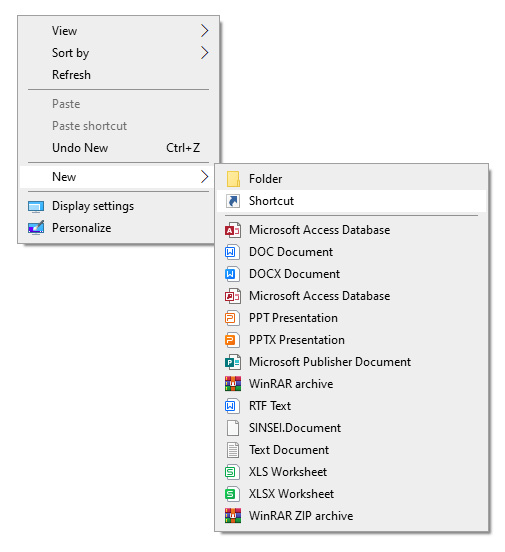Create a new Folder using the folder icon

tap(233, 179)
